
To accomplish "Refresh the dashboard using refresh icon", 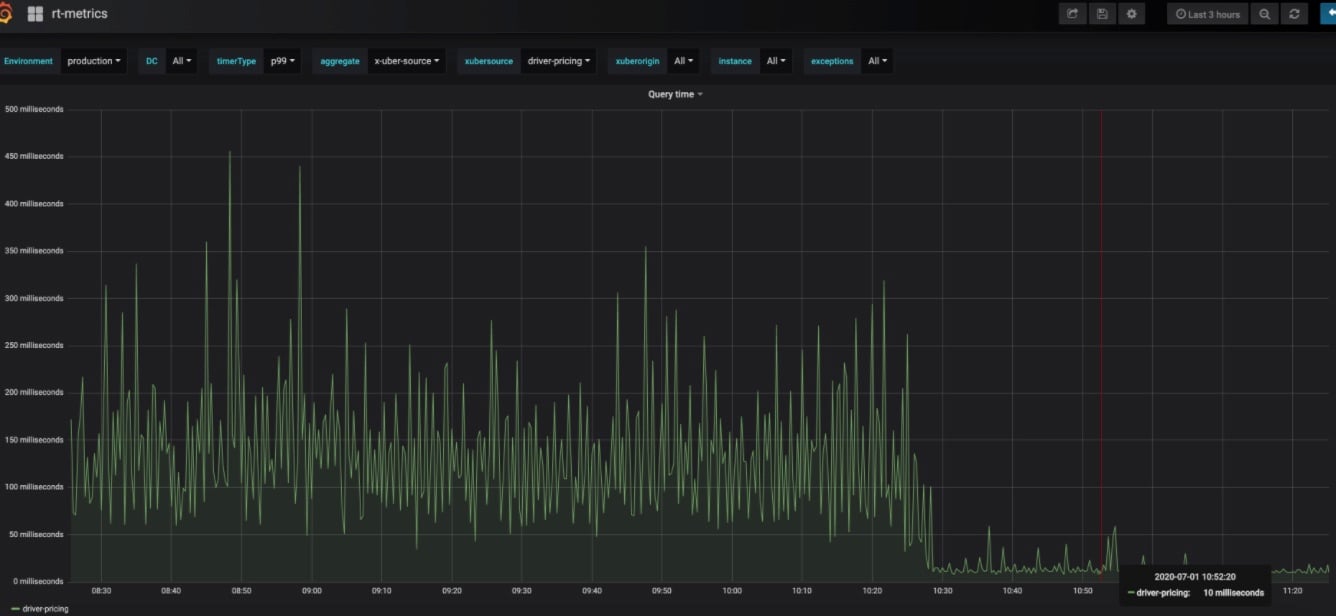I will (x=1294, y=14).
